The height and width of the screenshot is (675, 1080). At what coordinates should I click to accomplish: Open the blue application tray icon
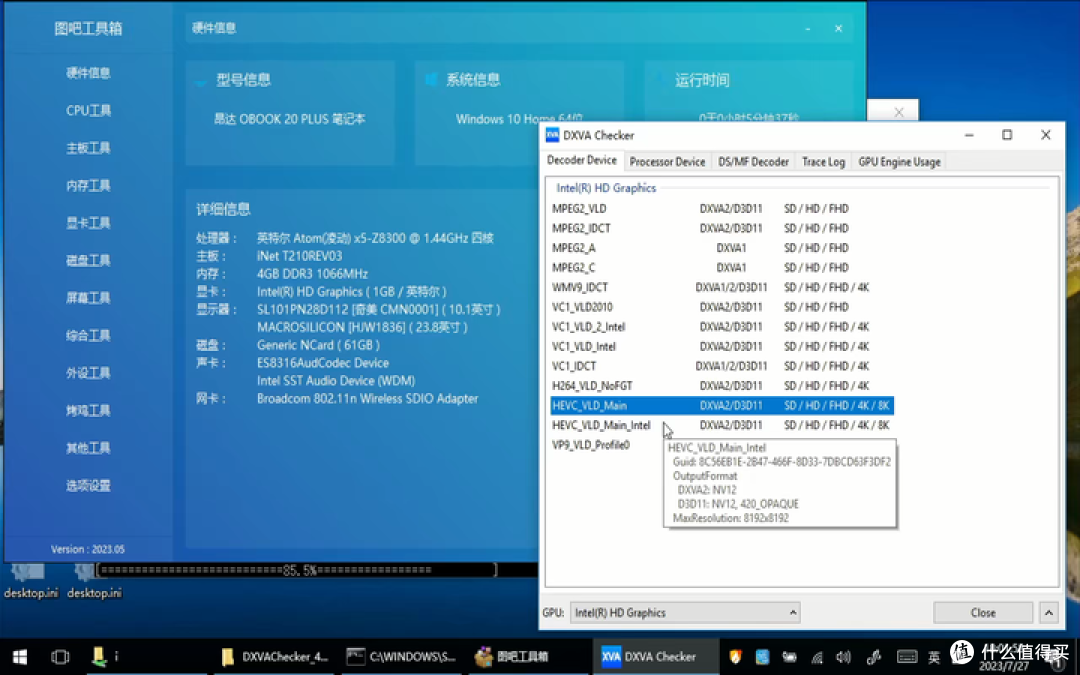point(762,656)
